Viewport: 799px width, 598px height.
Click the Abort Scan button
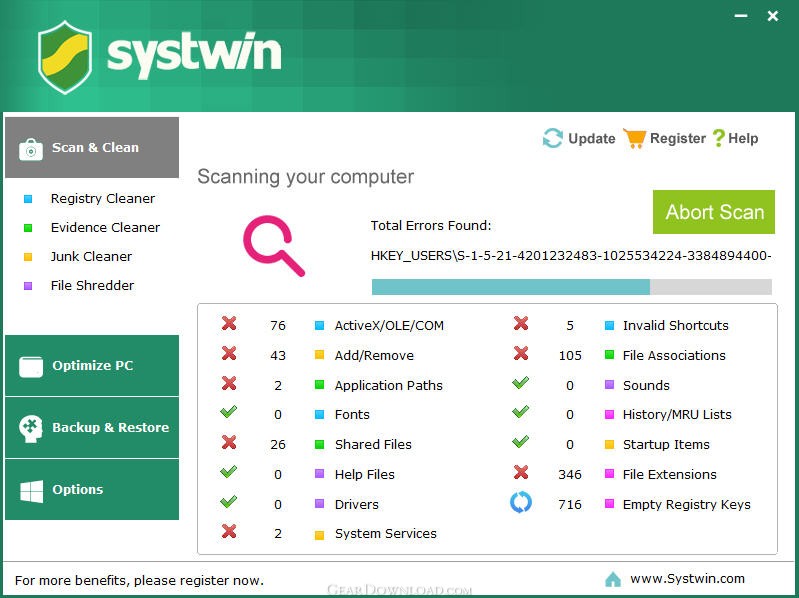point(714,212)
